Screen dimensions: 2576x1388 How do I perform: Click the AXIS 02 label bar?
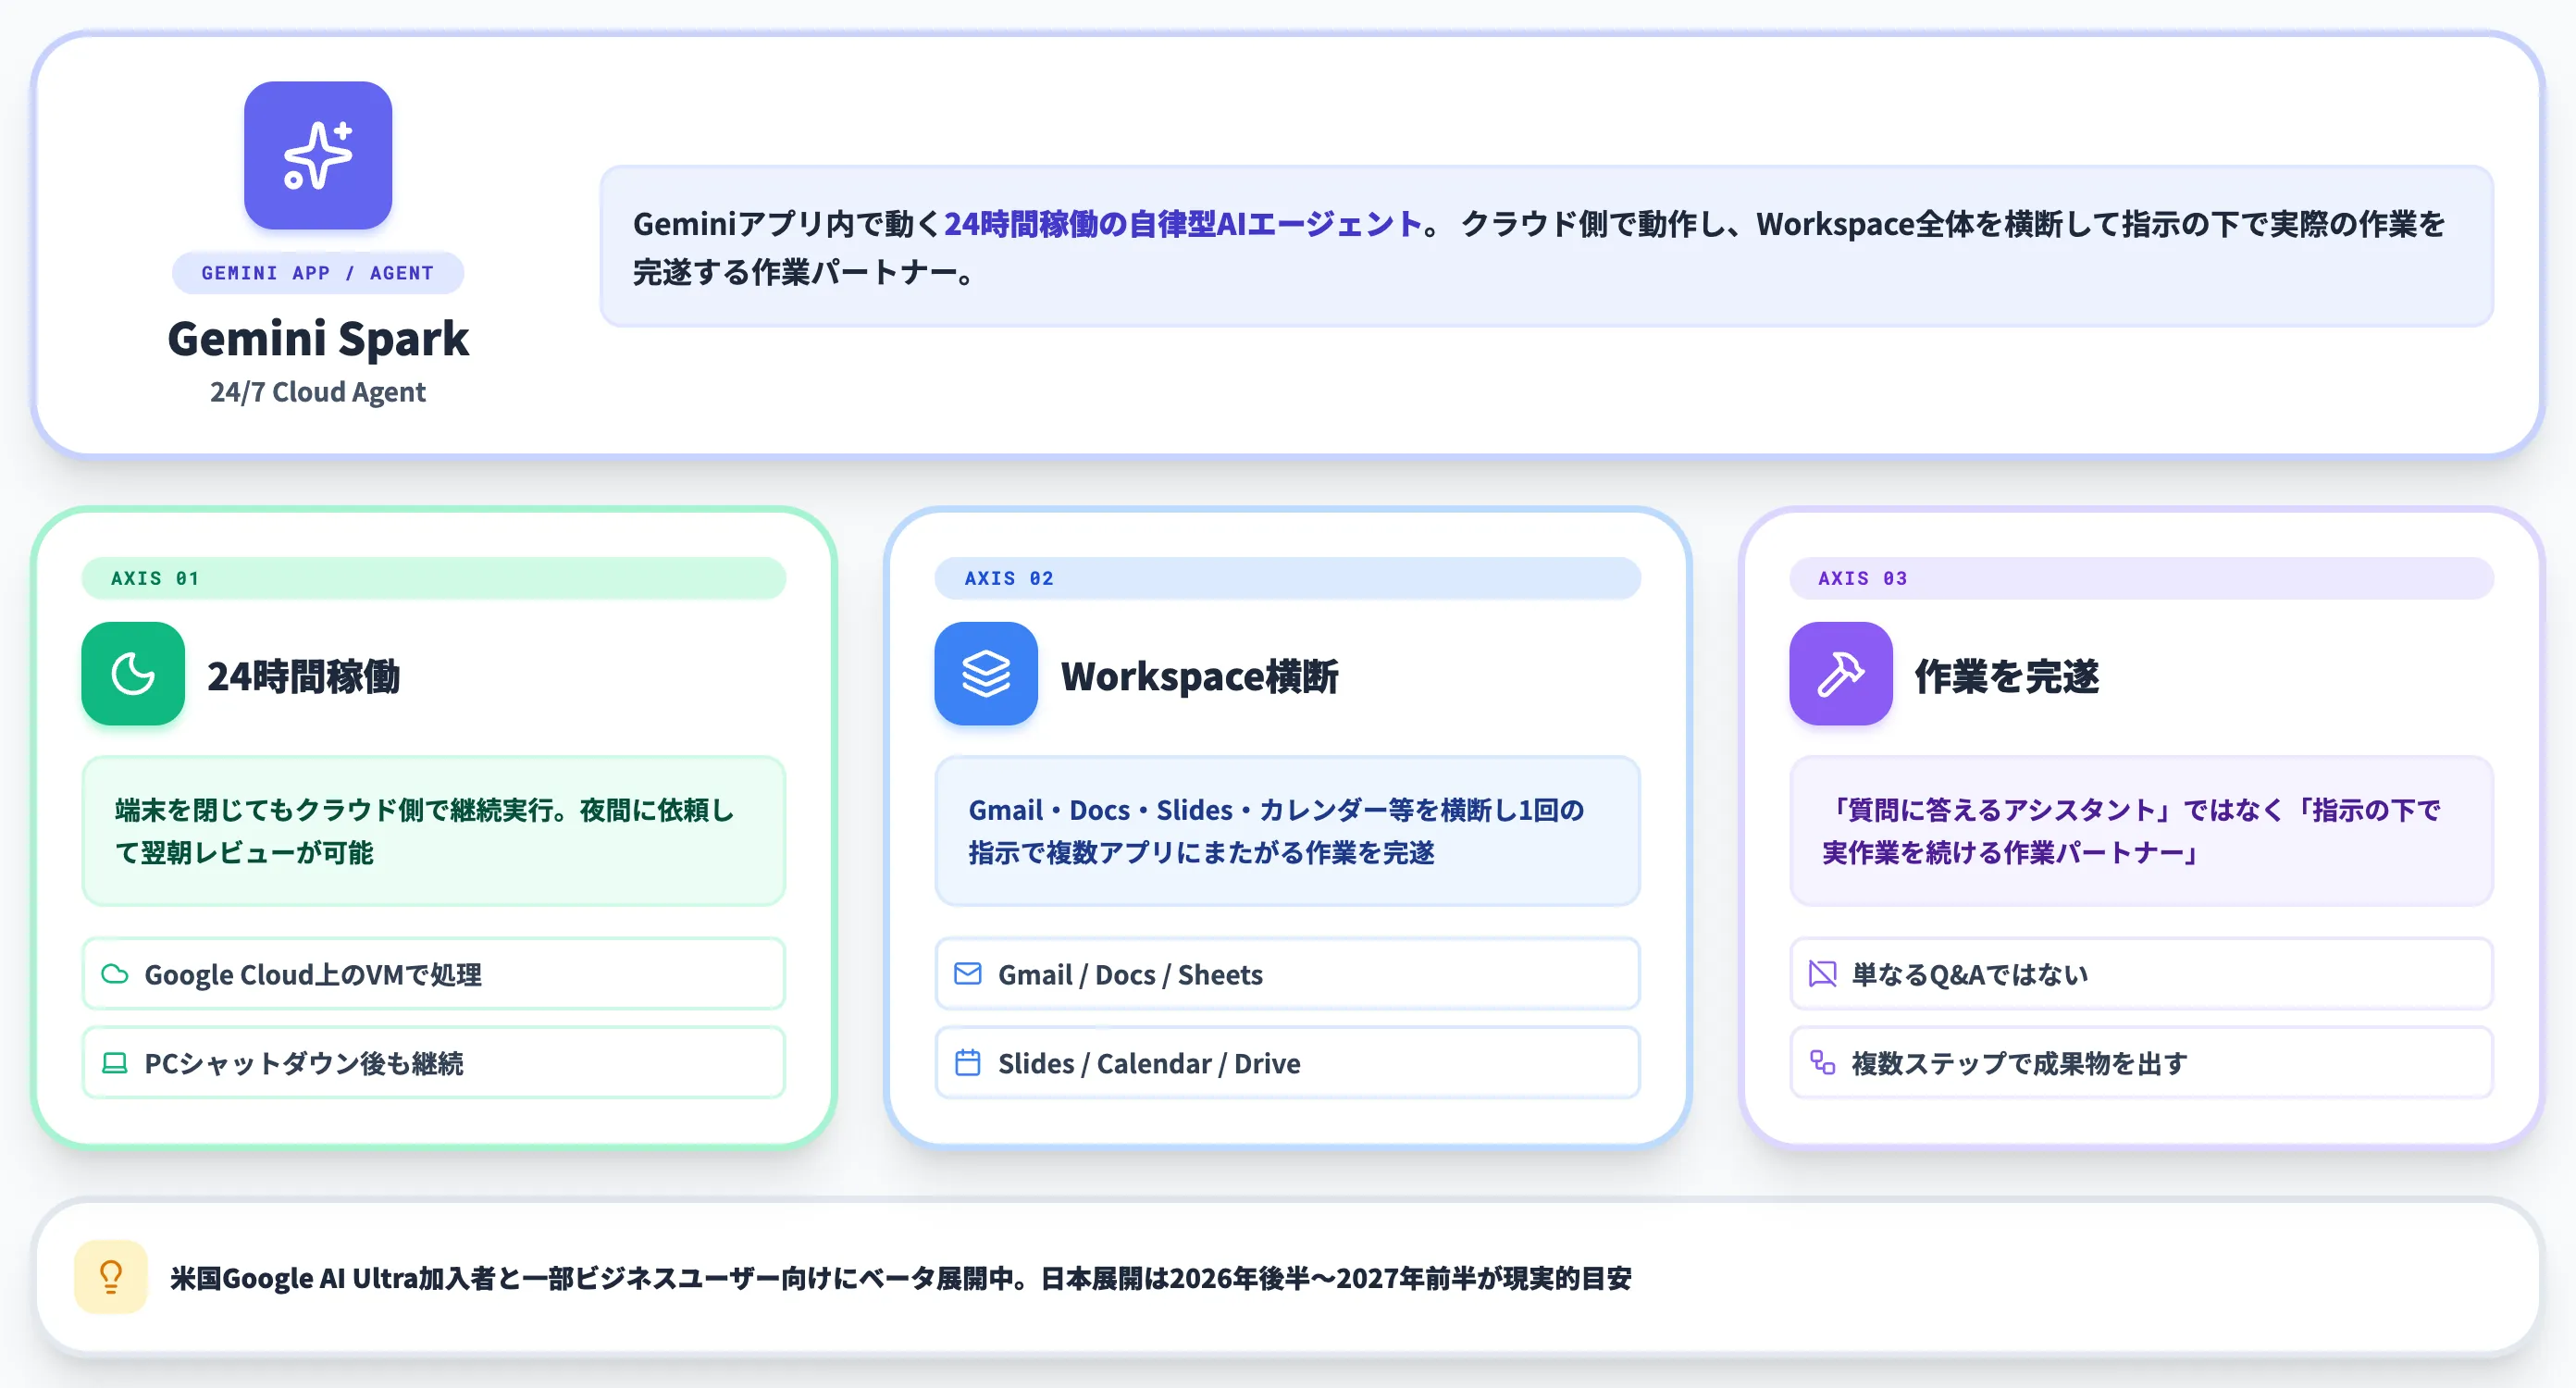[1287, 578]
